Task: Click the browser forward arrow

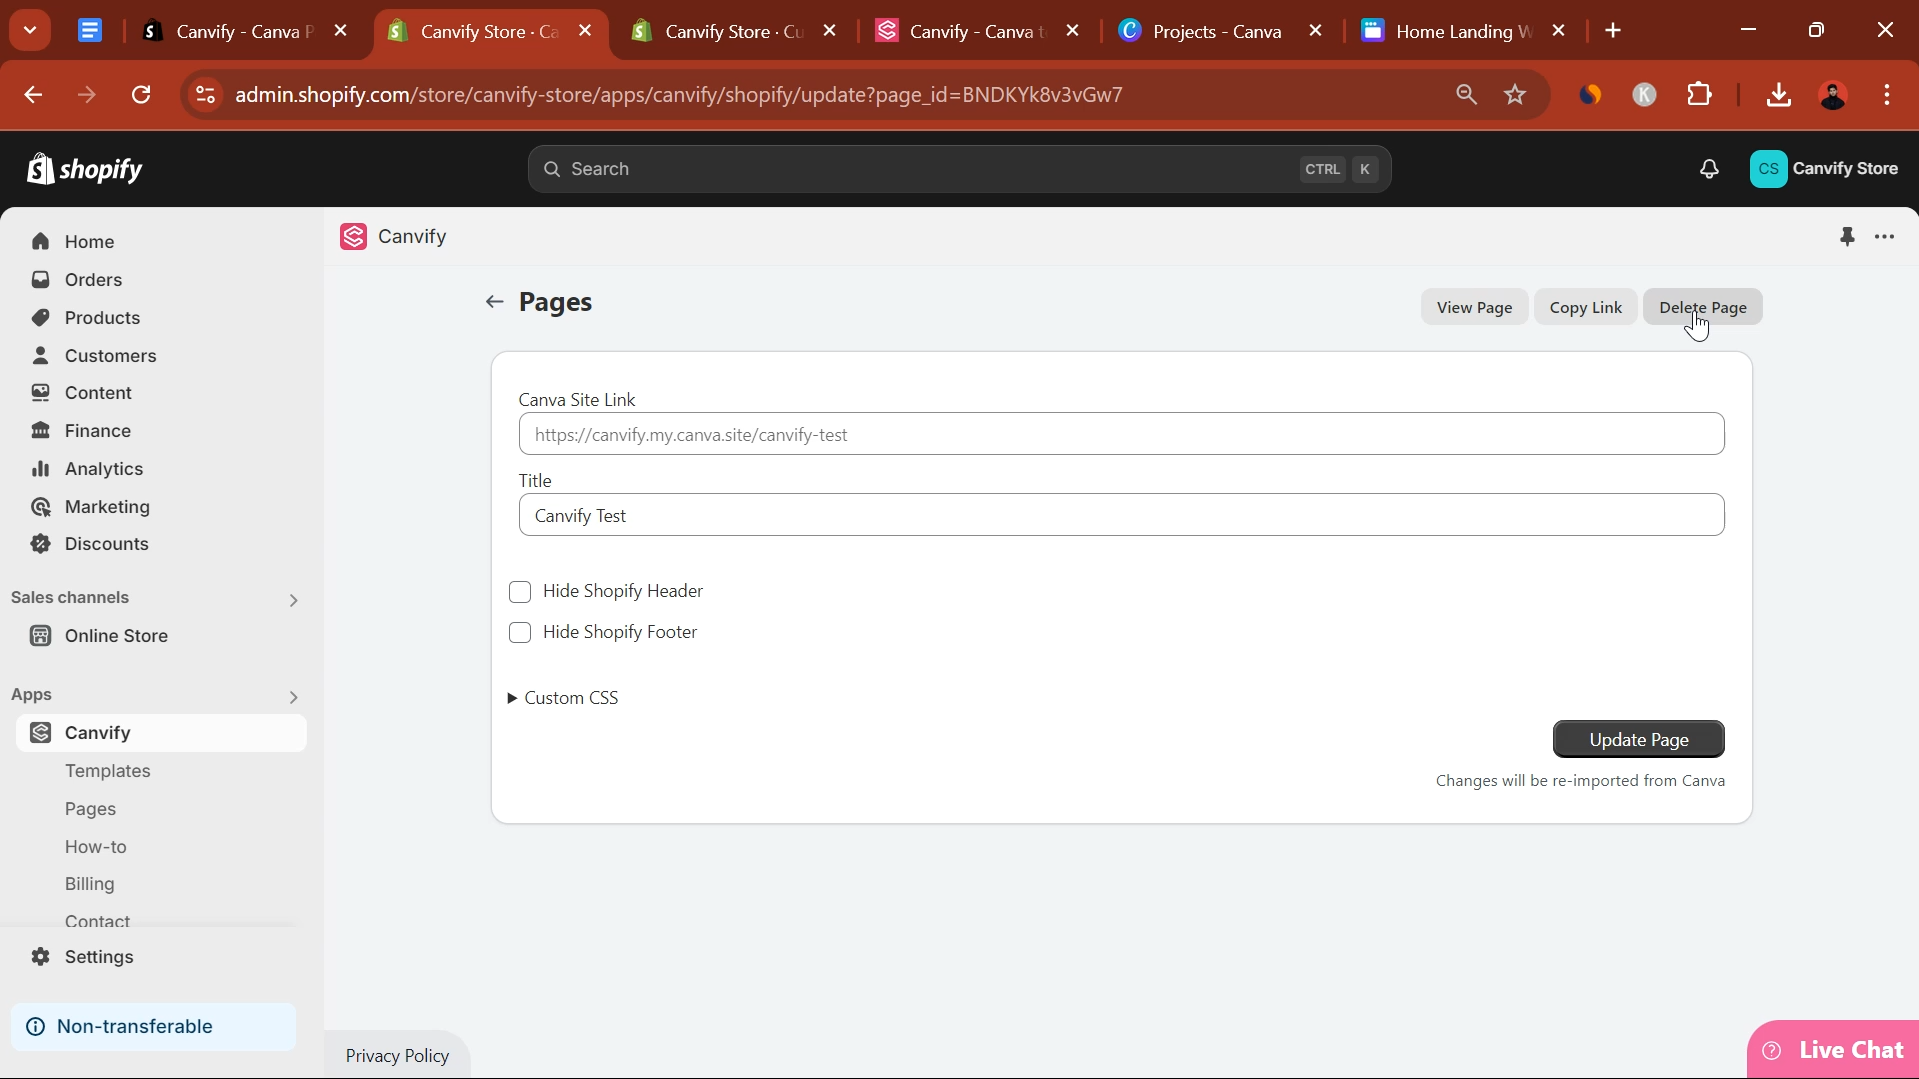Action: tap(87, 95)
